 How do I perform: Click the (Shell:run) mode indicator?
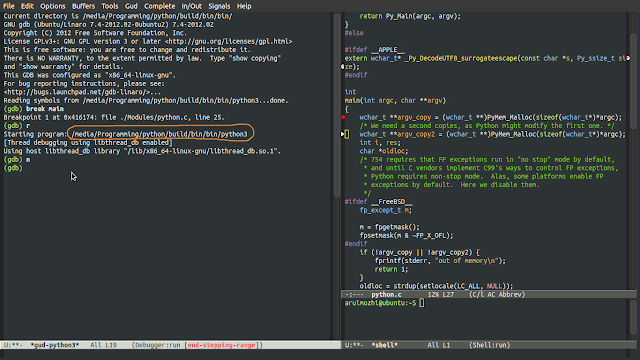[x=489, y=345]
